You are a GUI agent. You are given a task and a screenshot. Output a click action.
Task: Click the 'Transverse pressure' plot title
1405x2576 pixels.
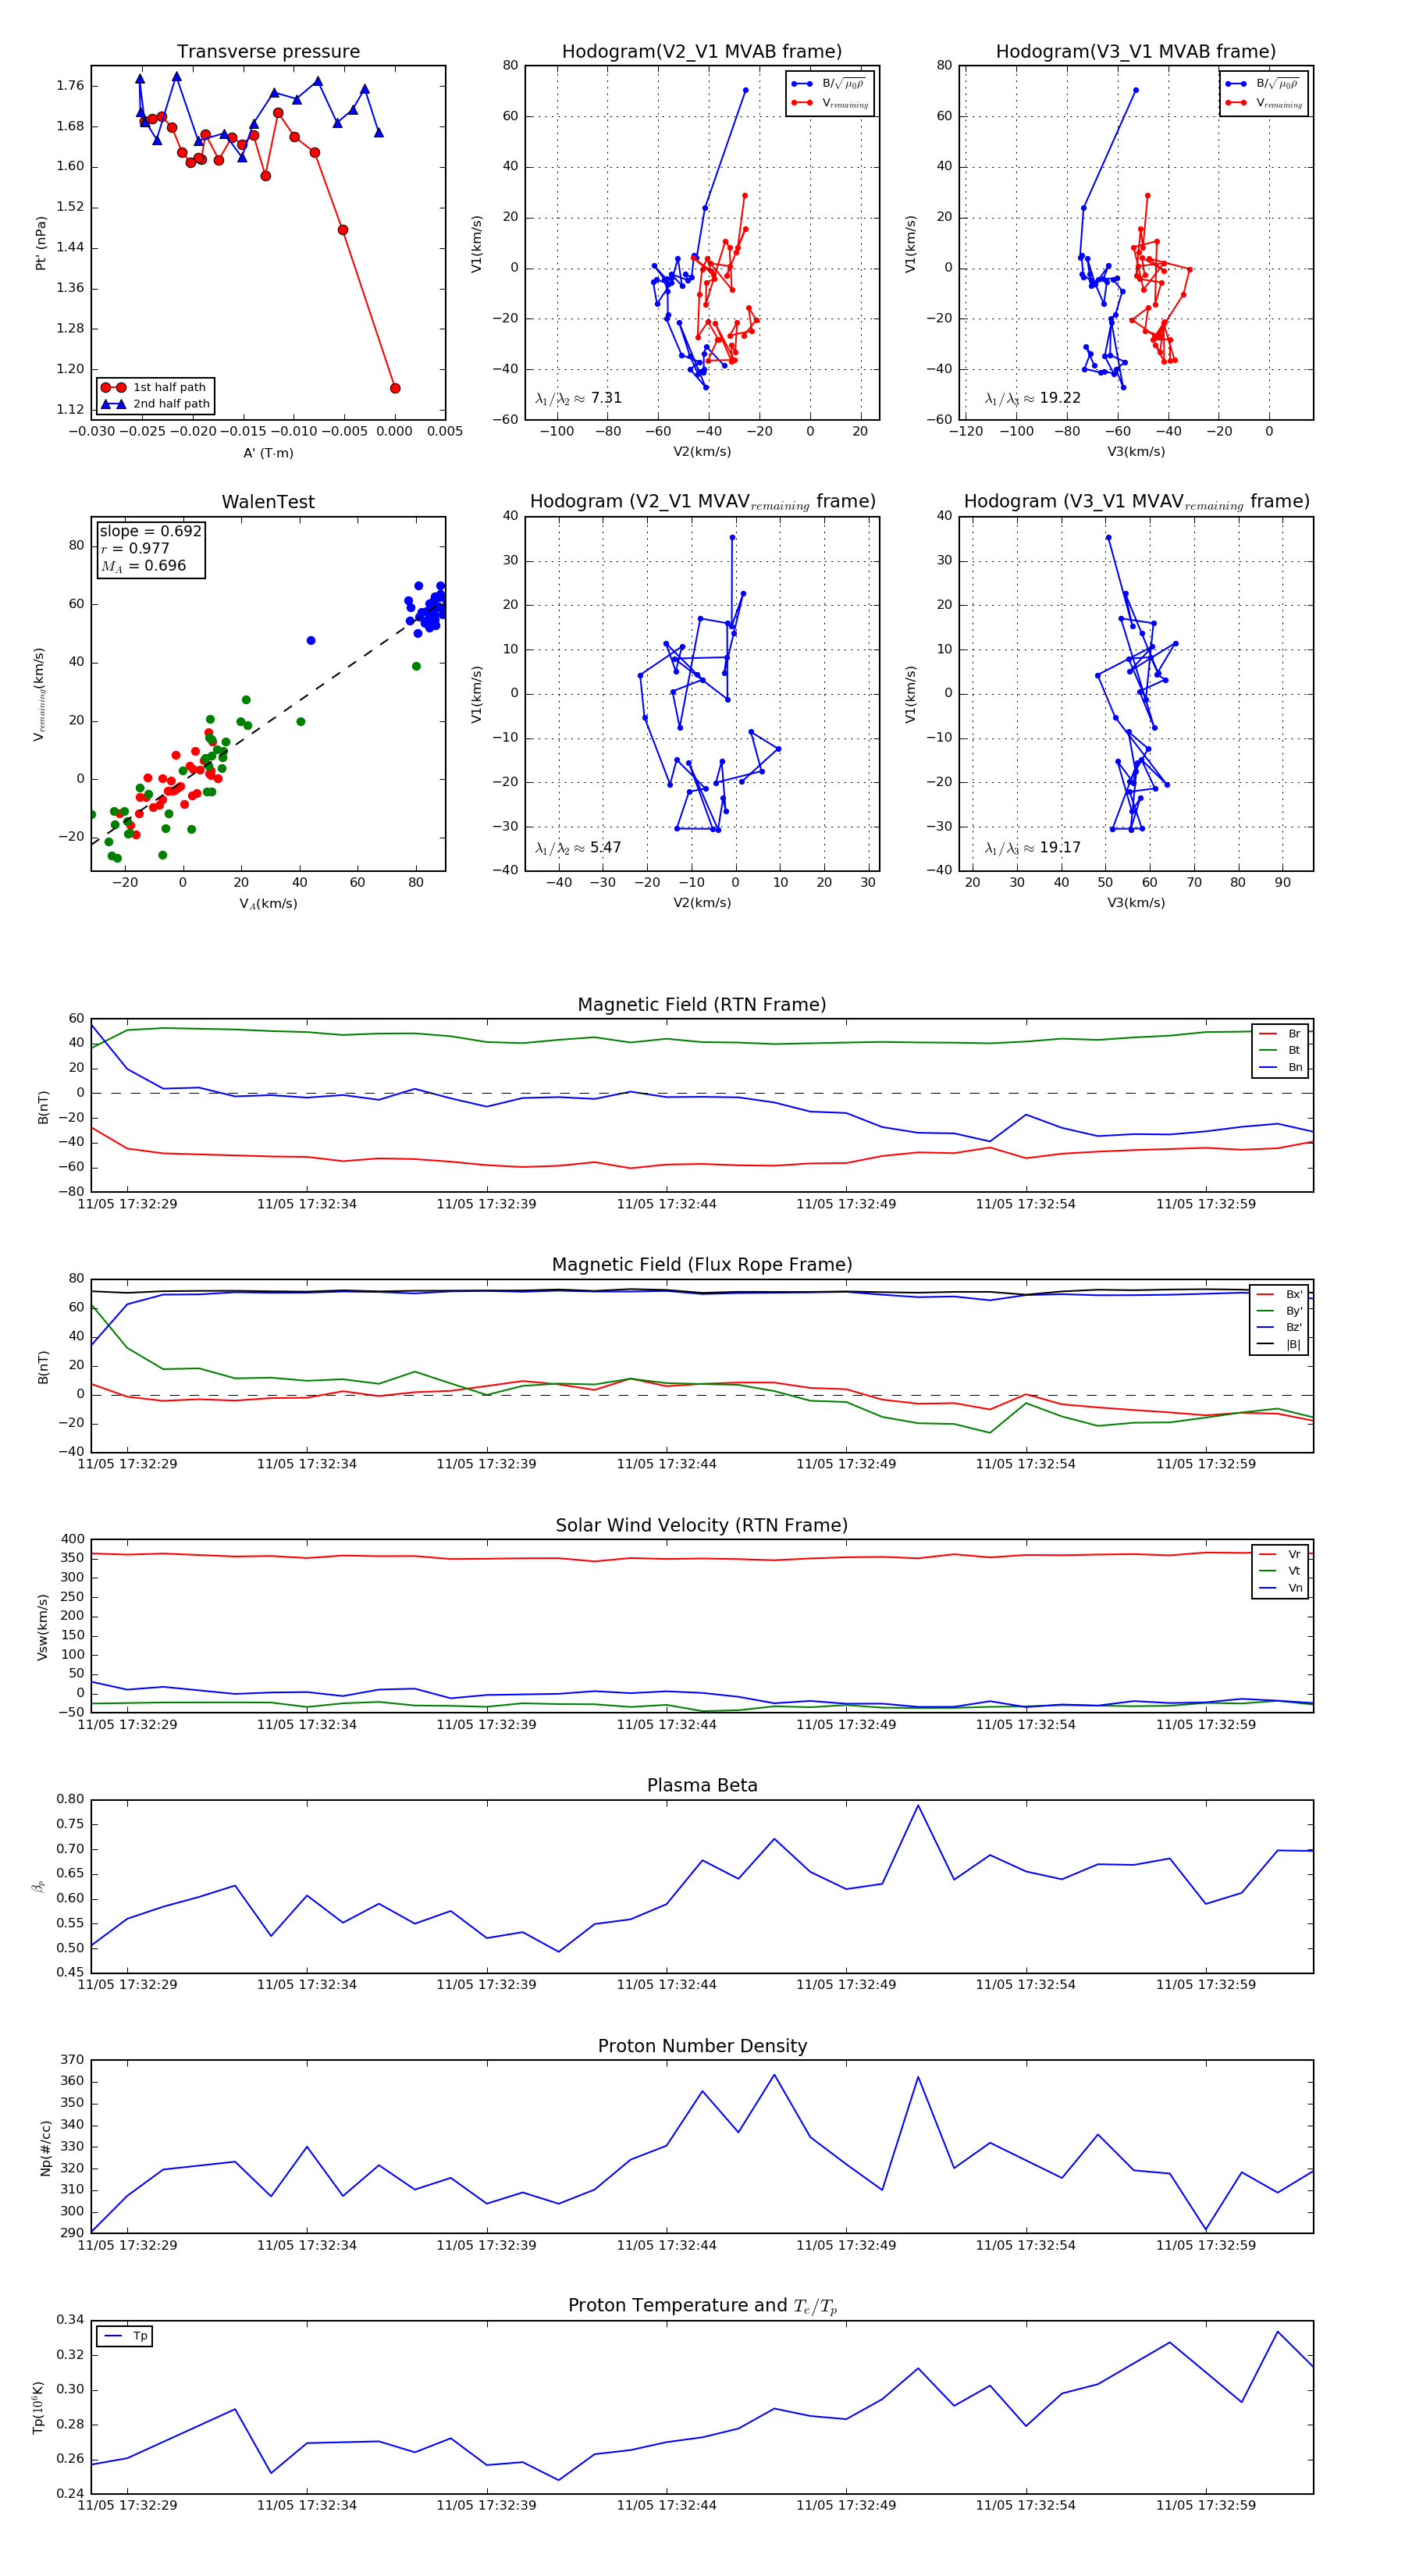coord(268,52)
